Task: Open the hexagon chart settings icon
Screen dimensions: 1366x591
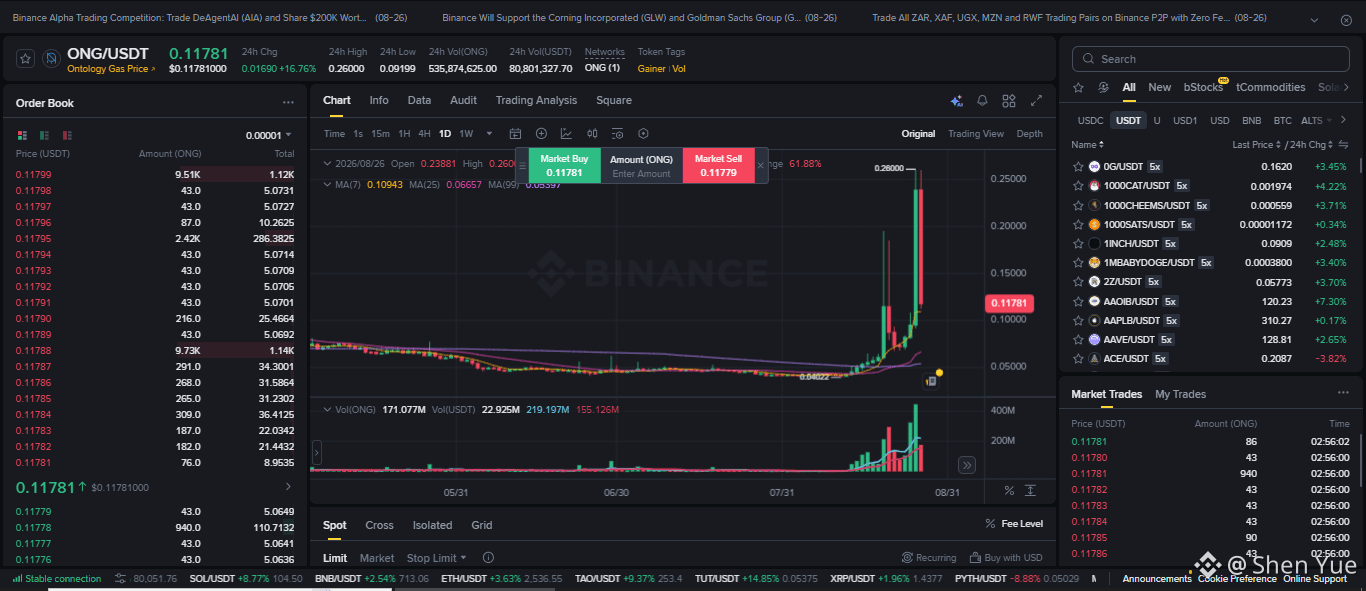Action: pos(643,133)
